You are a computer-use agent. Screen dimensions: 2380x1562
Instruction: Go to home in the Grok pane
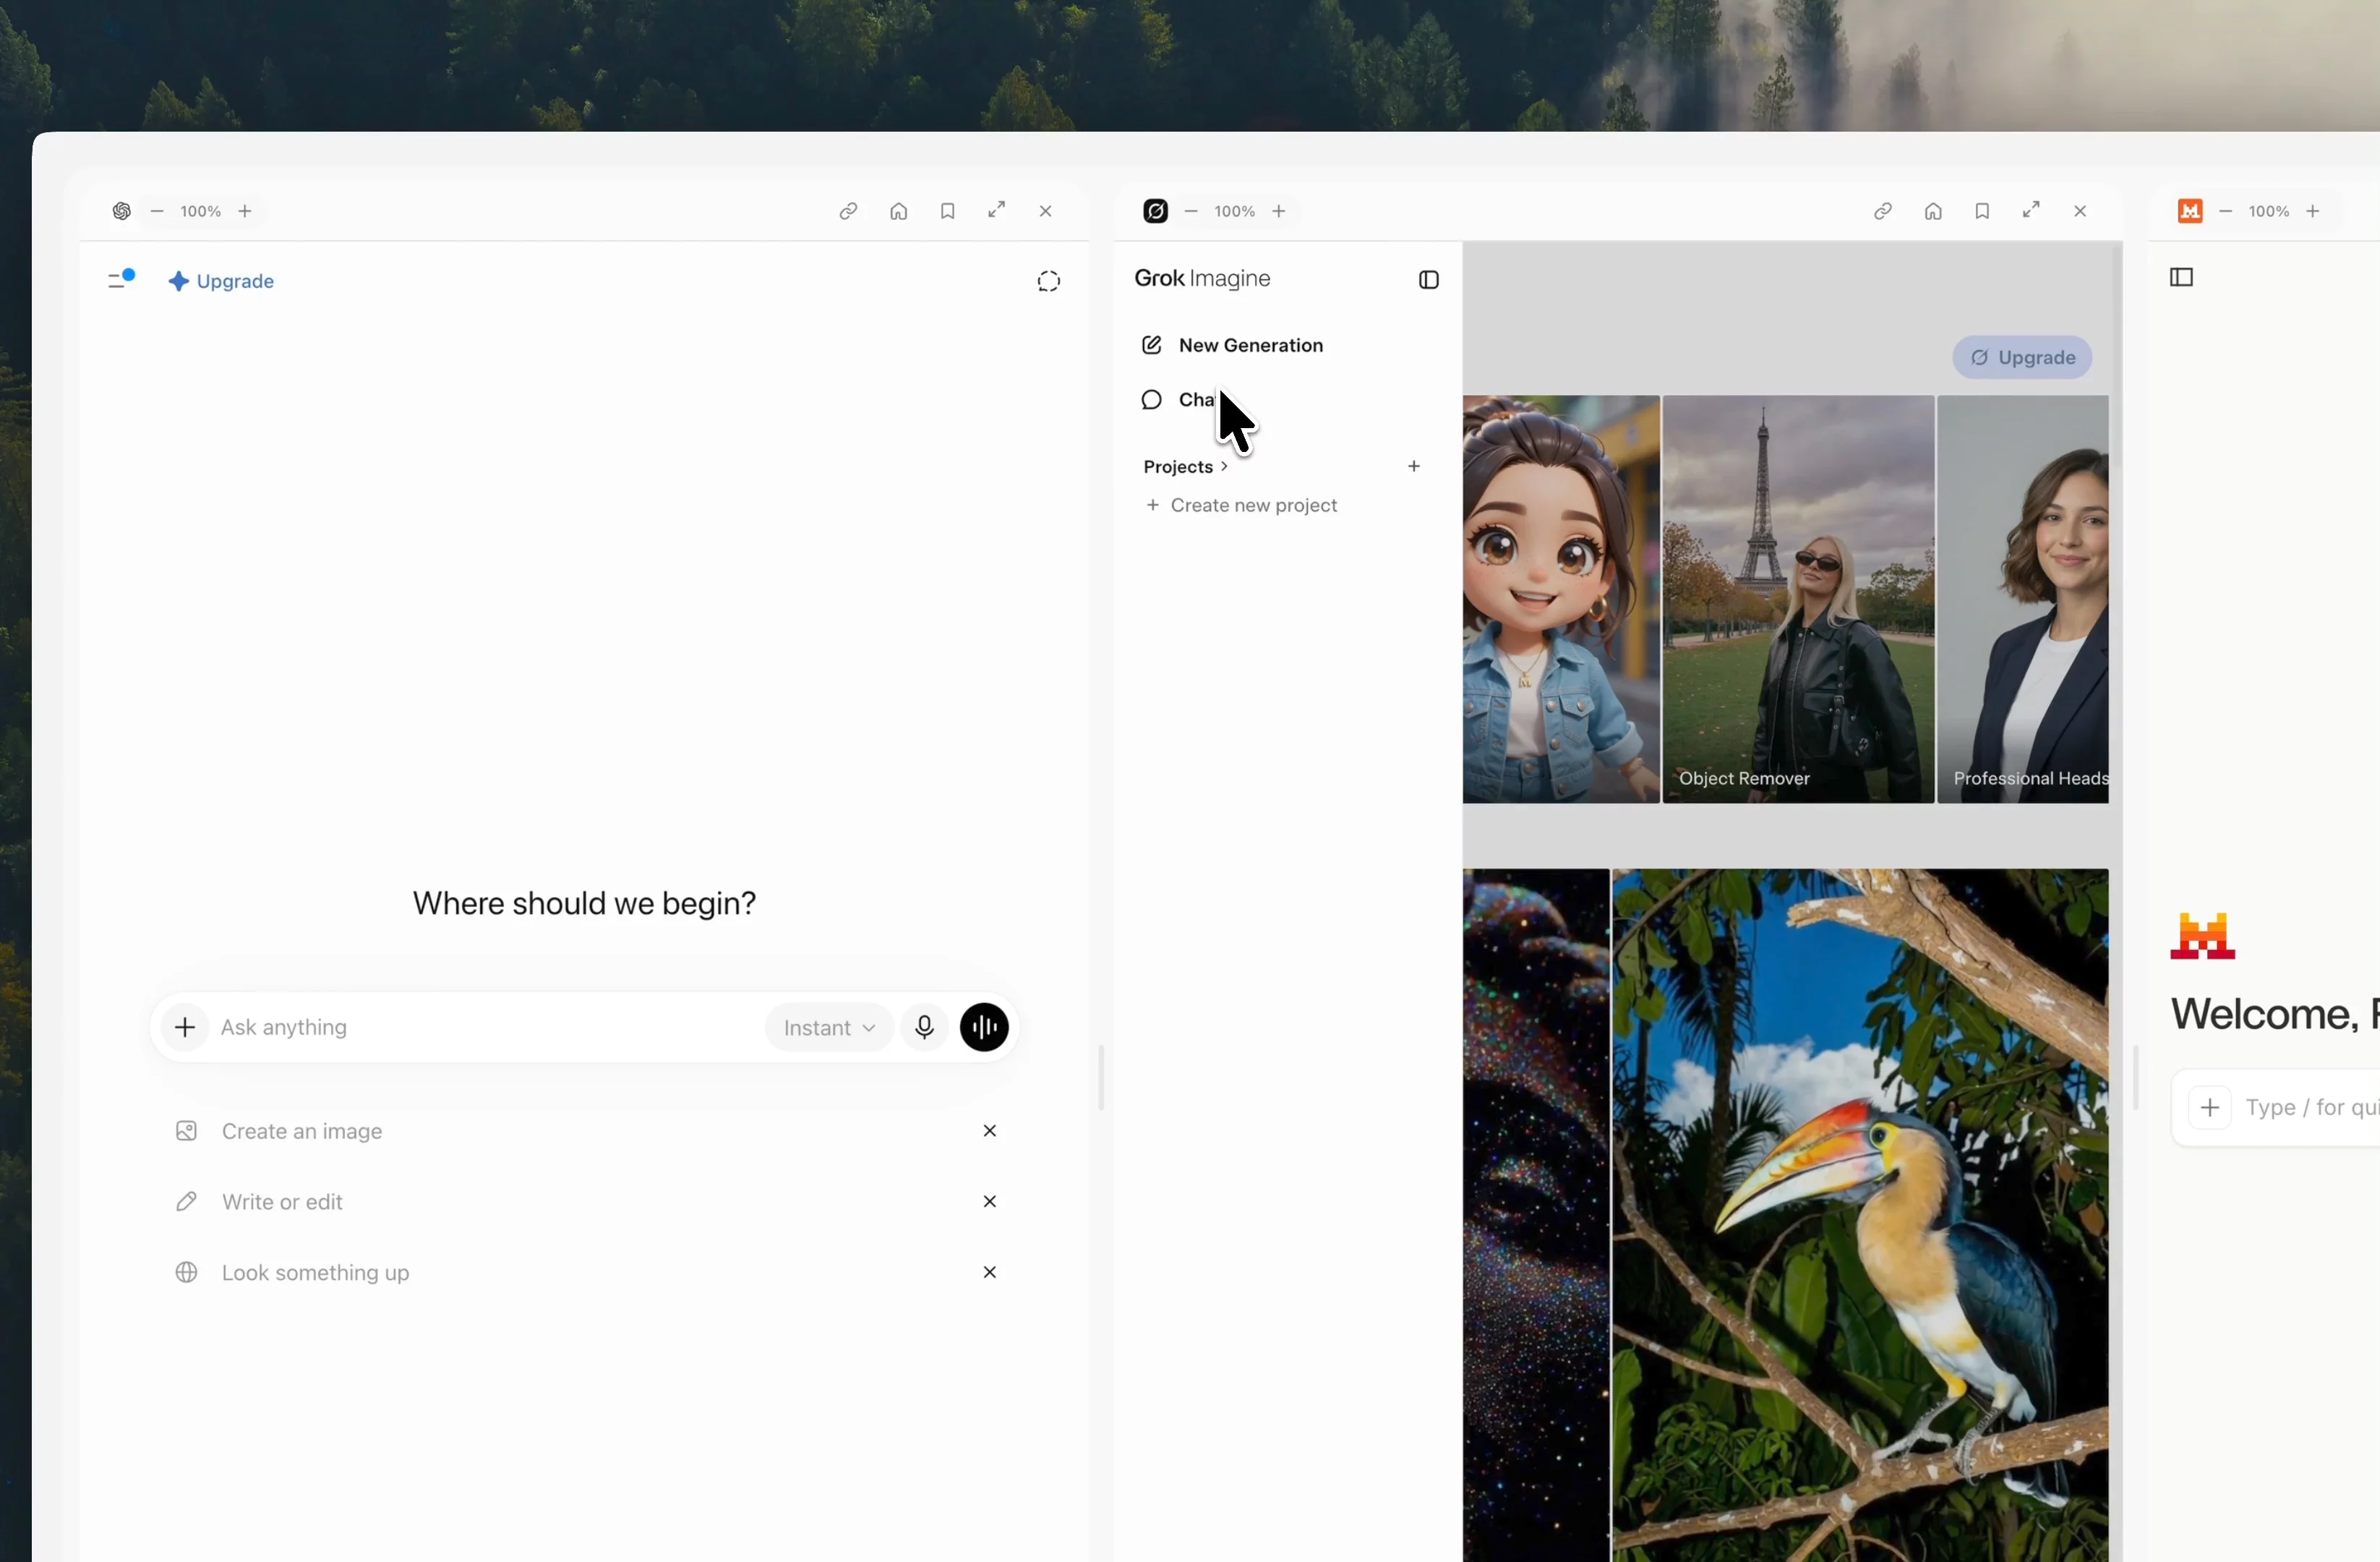coord(1933,211)
